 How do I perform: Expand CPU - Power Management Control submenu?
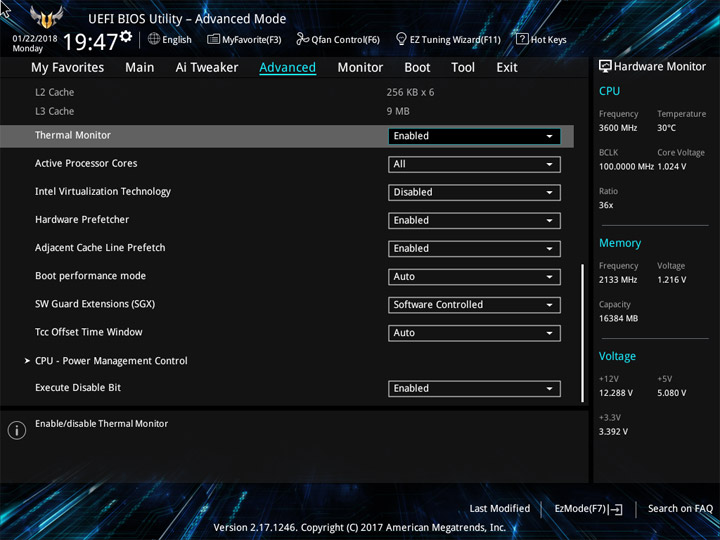coord(111,361)
